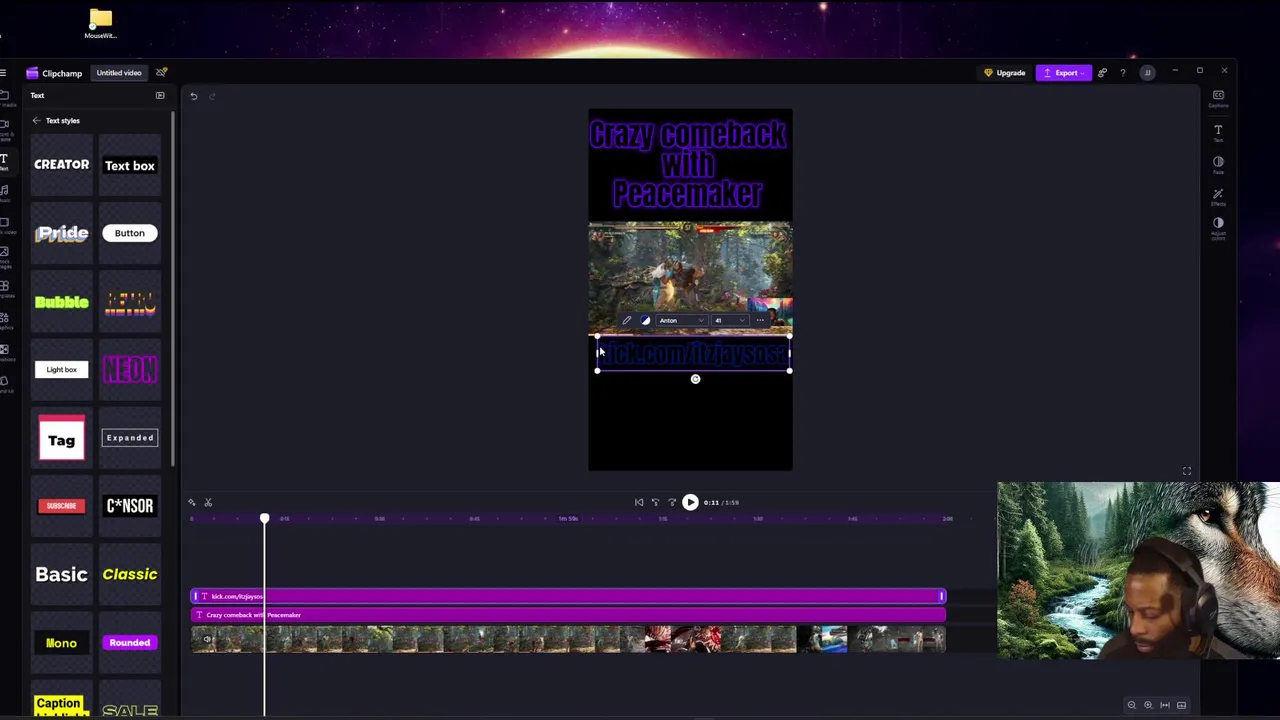Image resolution: width=1280 pixels, height=720 pixels.
Task: Collapse the Text side panel
Action: pyautogui.click(x=160, y=95)
